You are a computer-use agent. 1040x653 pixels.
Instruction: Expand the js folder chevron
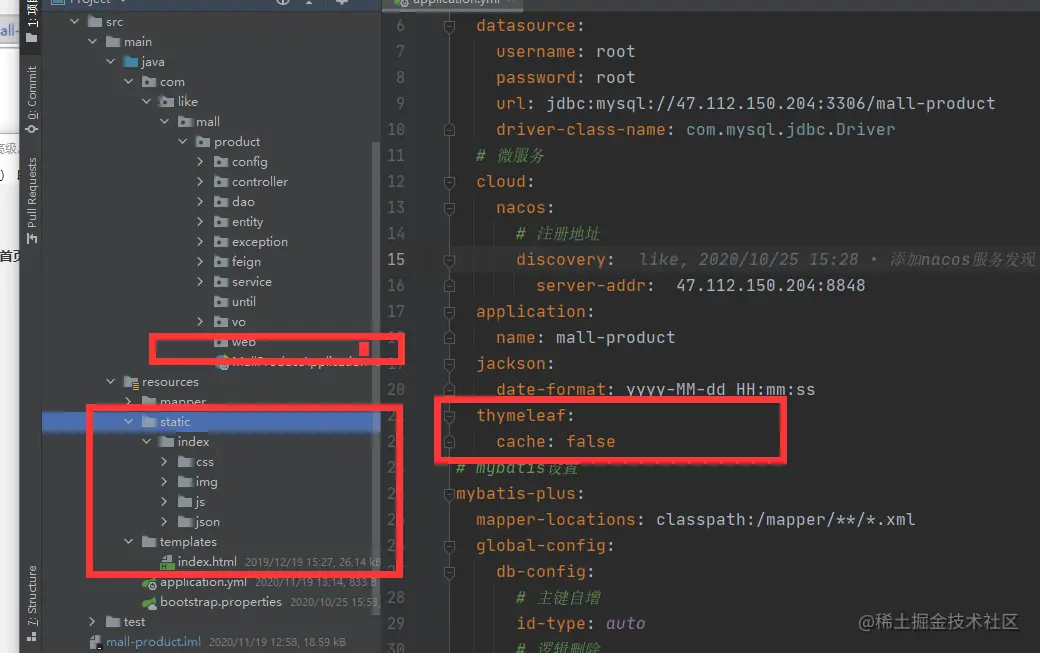[164, 501]
